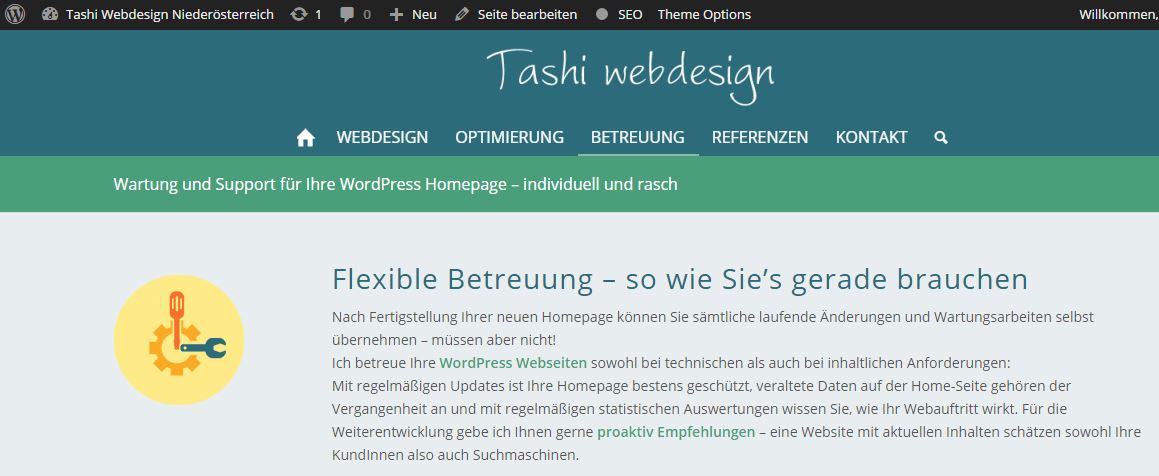Open Theme Options in admin bar
The height and width of the screenshot is (476, 1159).
pyautogui.click(x=704, y=14)
